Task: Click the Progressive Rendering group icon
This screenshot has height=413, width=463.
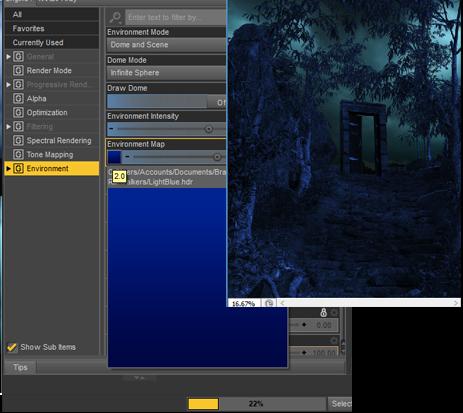Action: (x=18, y=85)
